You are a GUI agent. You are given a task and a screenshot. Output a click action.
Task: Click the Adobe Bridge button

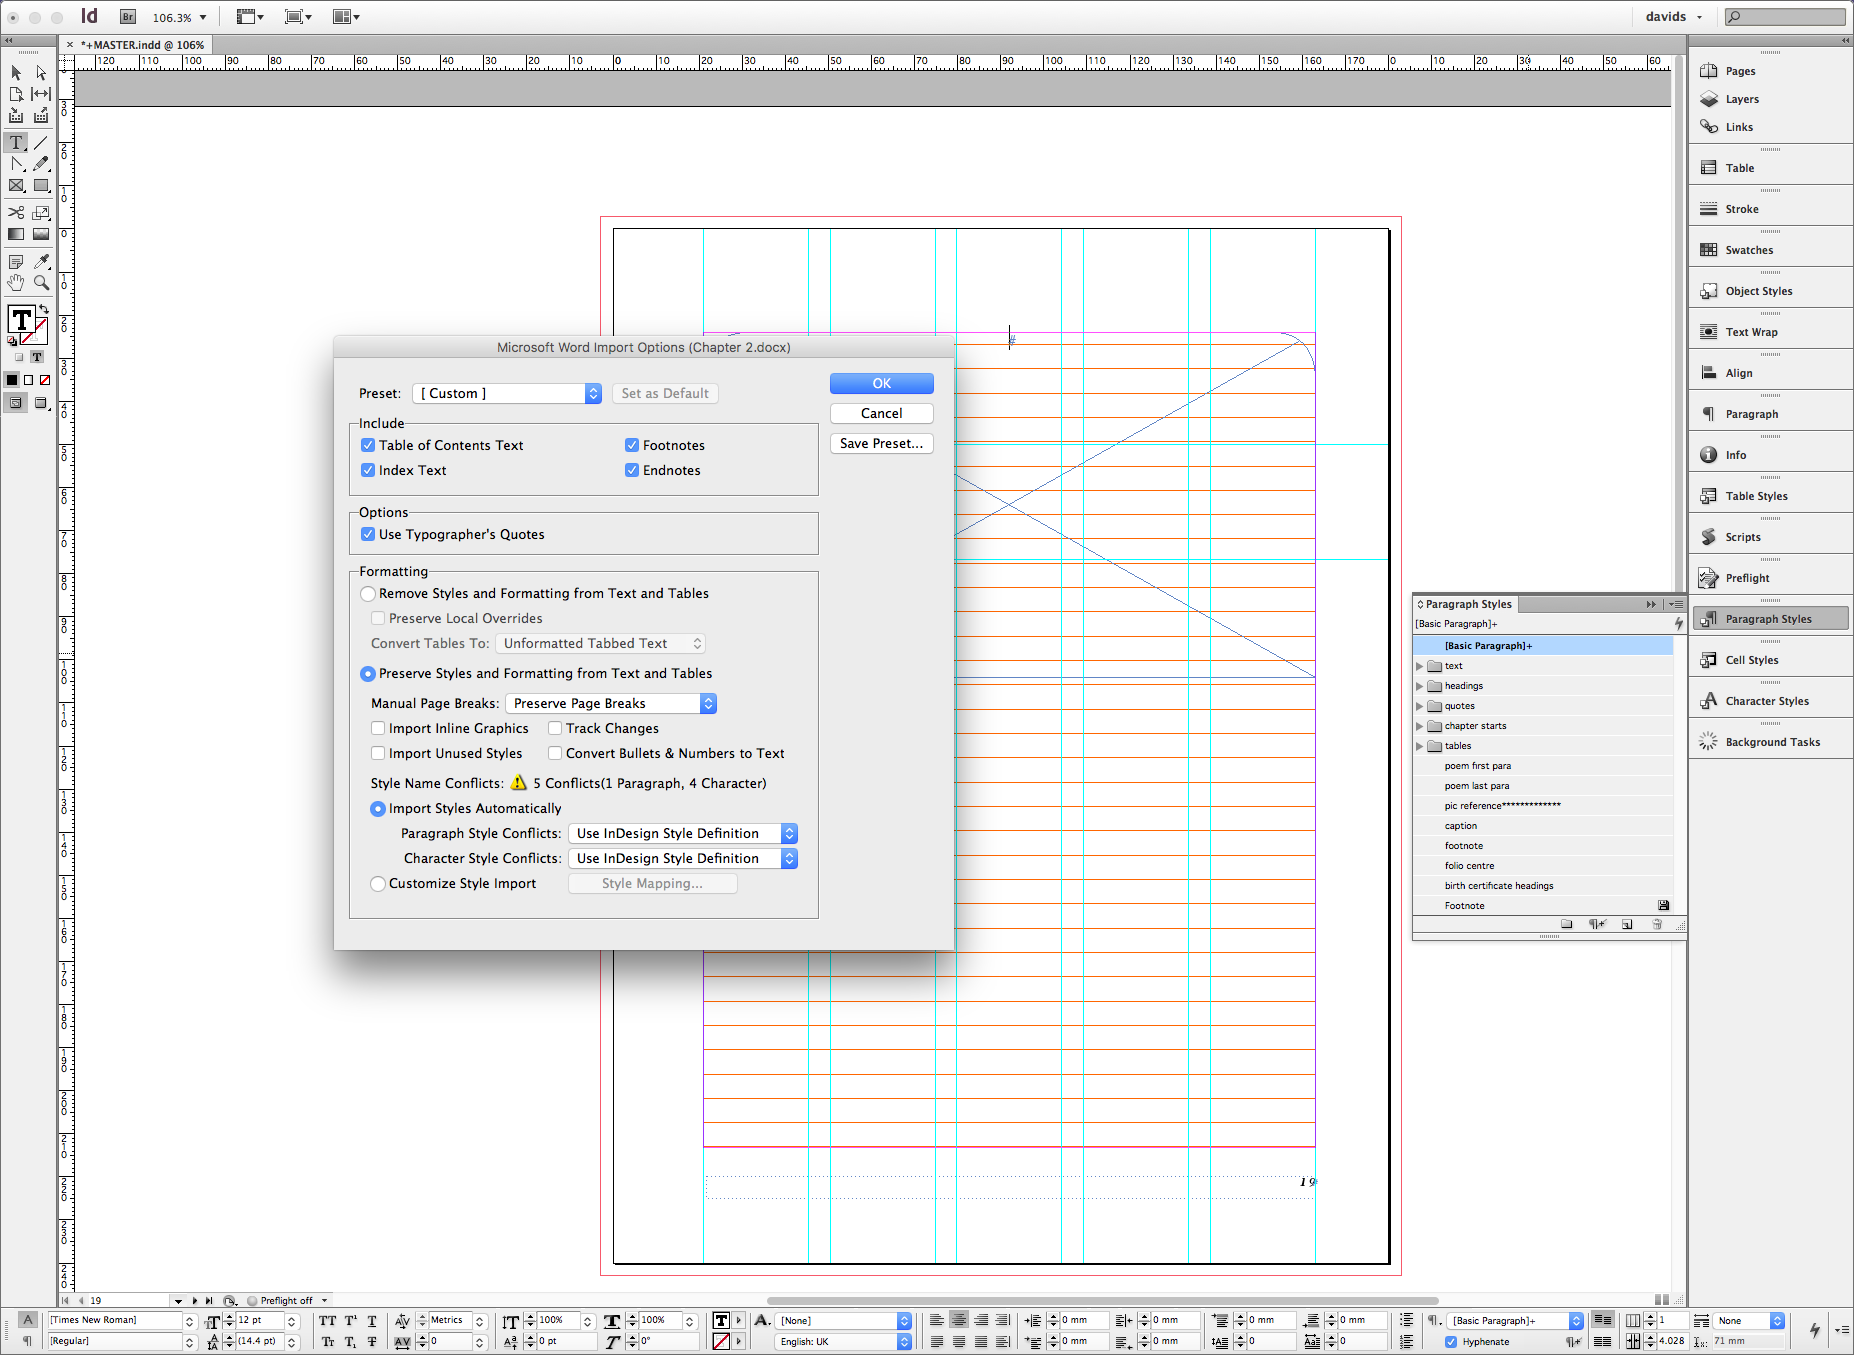pyautogui.click(x=128, y=17)
